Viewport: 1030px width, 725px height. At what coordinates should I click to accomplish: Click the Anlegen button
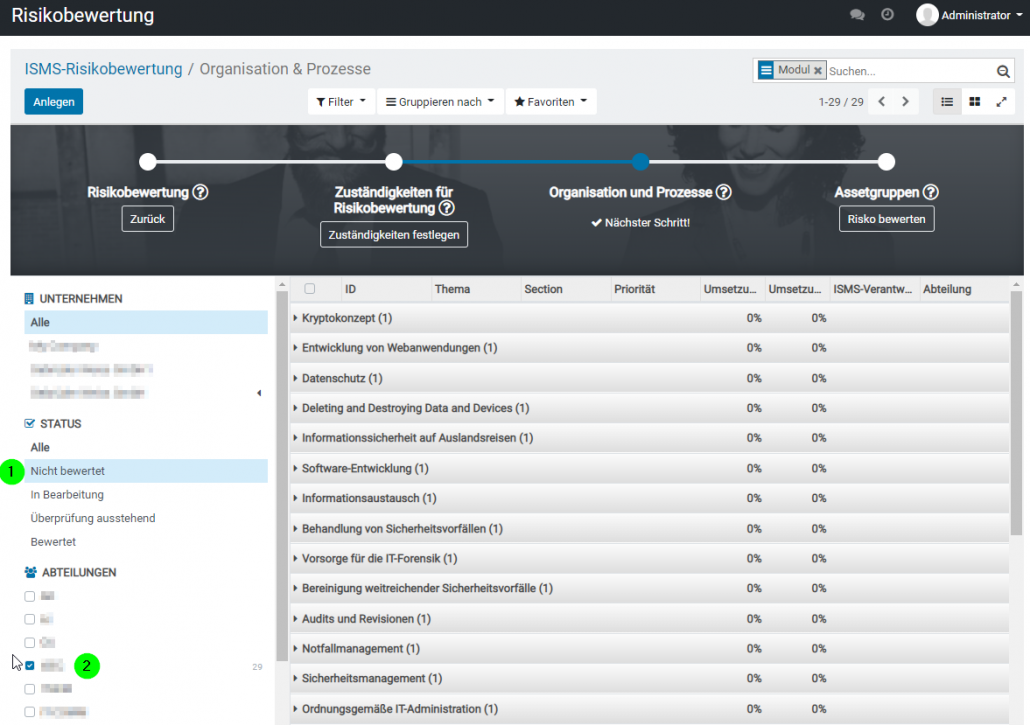pos(53,102)
